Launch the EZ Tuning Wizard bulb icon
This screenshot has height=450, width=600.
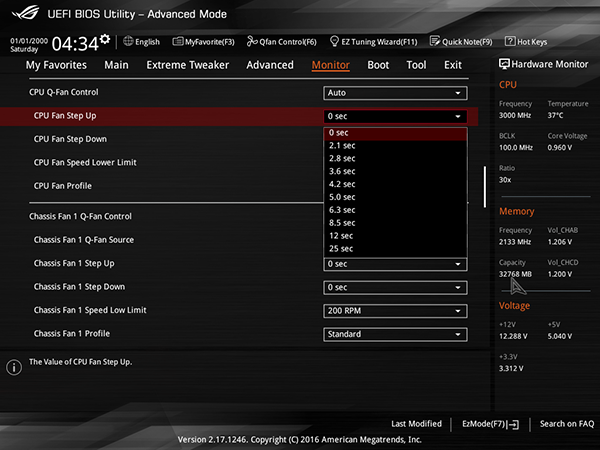334,41
